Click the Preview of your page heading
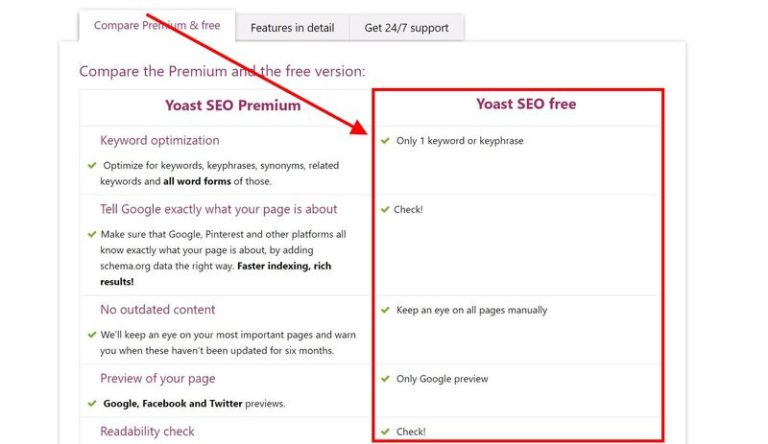768x444 pixels. (157, 378)
